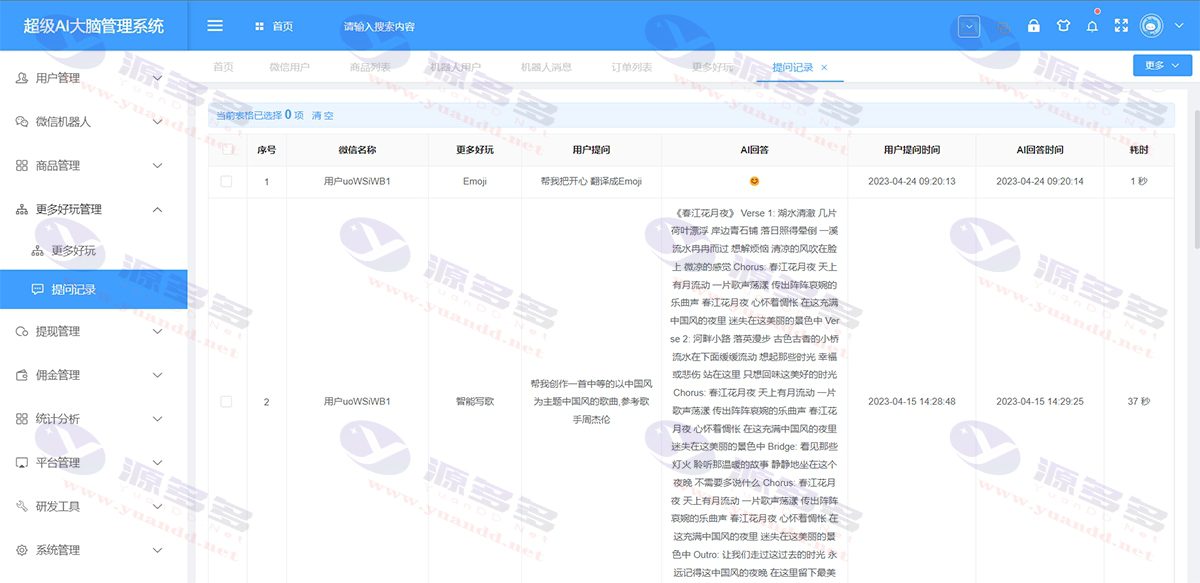Click timestamp 2023-04-24 09:20:13

pos(912,182)
